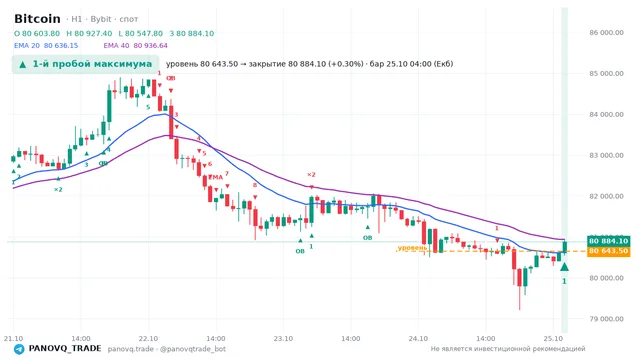
Task: Open the @panovqtrade_bot bot handle
Action: [x=193, y=349]
